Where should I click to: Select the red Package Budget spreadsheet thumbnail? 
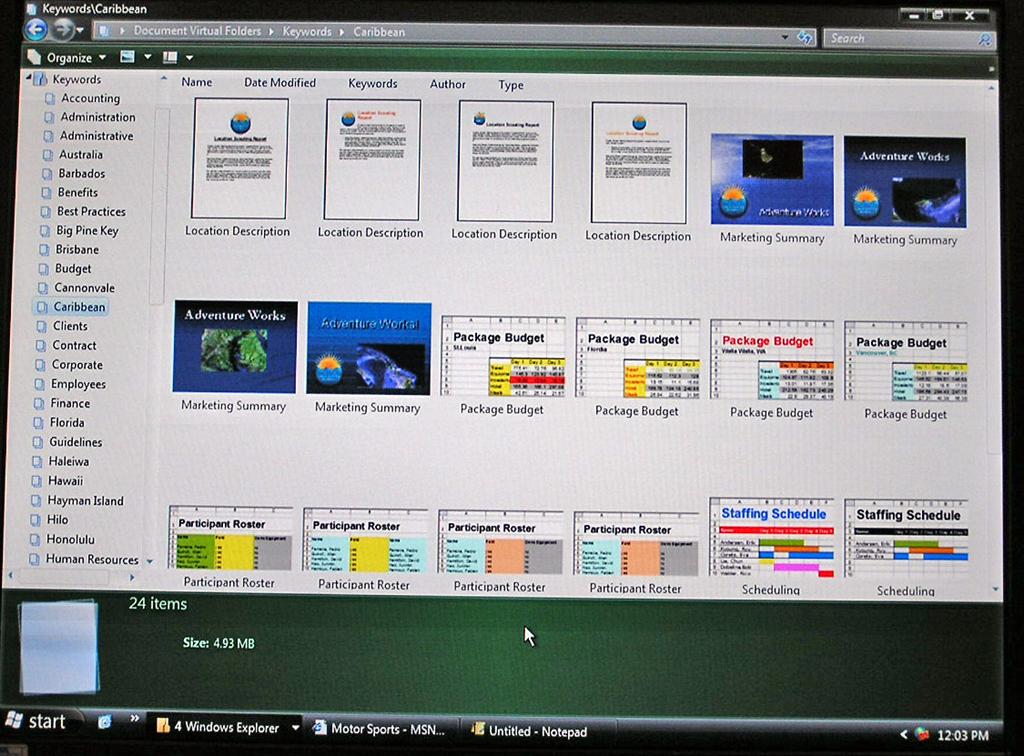point(772,360)
